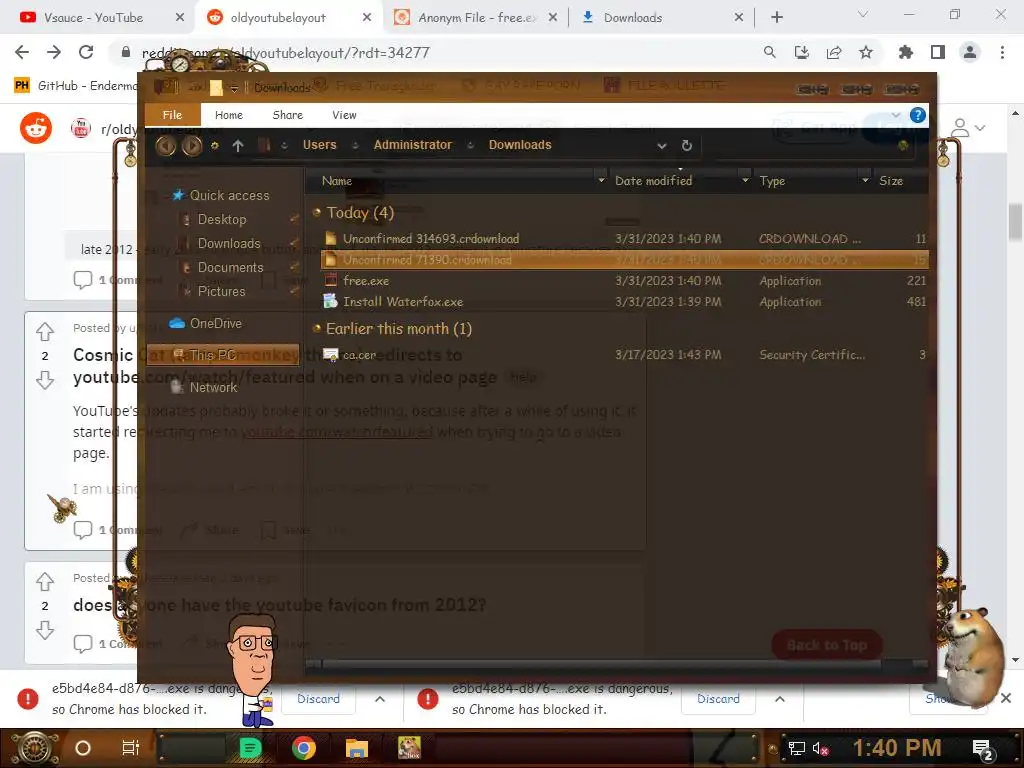Screen dimensions: 1024x768
Task: Open Name column filter dropdown arrow
Action: pos(601,180)
